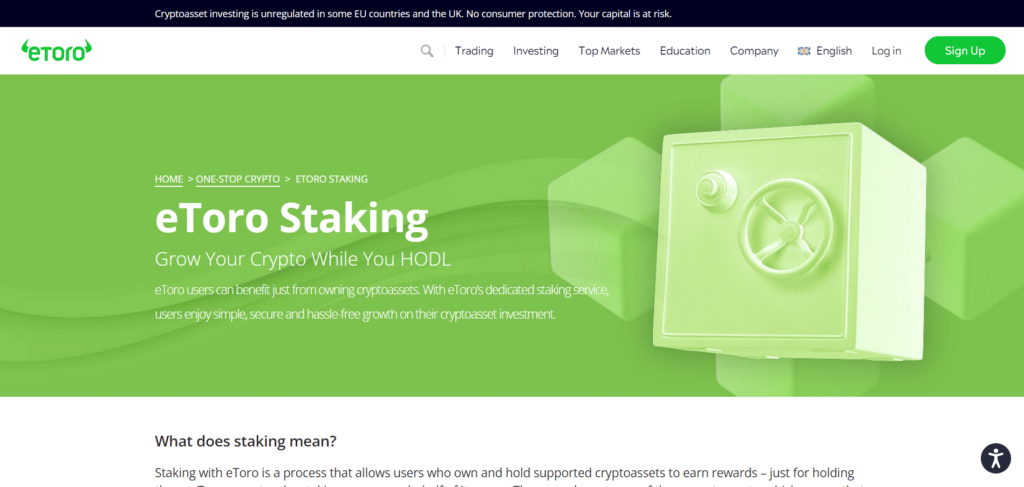1024x487 pixels.
Task: Open the Trading menu
Action: 474,51
